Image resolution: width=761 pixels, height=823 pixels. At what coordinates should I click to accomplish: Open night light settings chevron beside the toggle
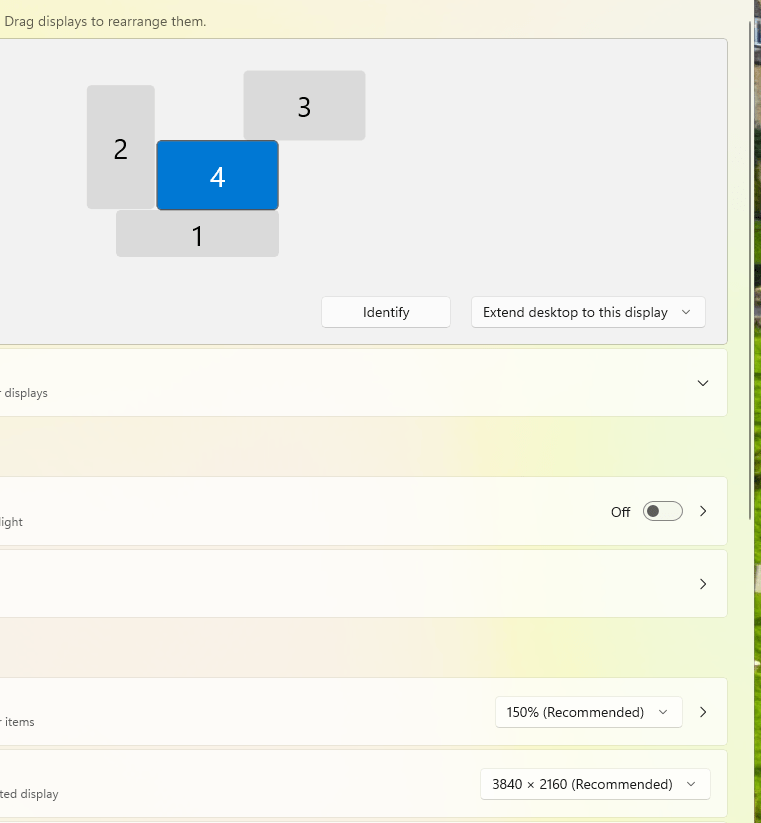(703, 511)
